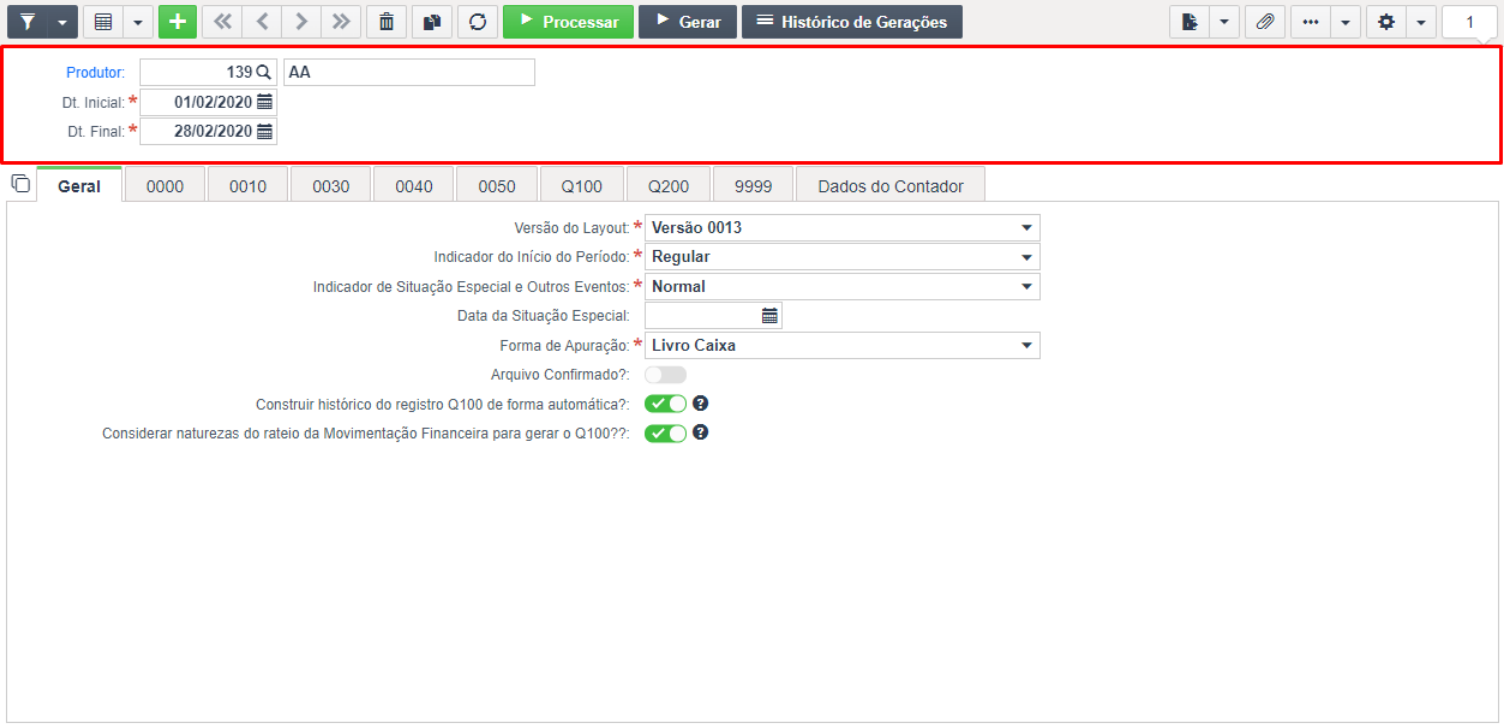
Task: Open the Dados do Contador tab
Action: pyautogui.click(x=891, y=186)
